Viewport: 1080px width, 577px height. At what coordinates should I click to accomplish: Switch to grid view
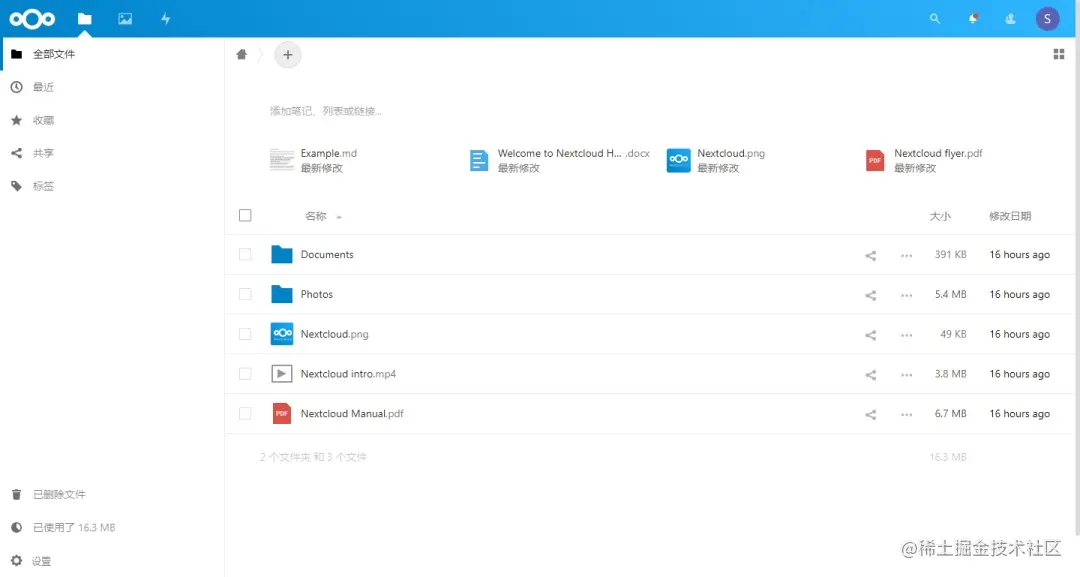click(1059, 54)
